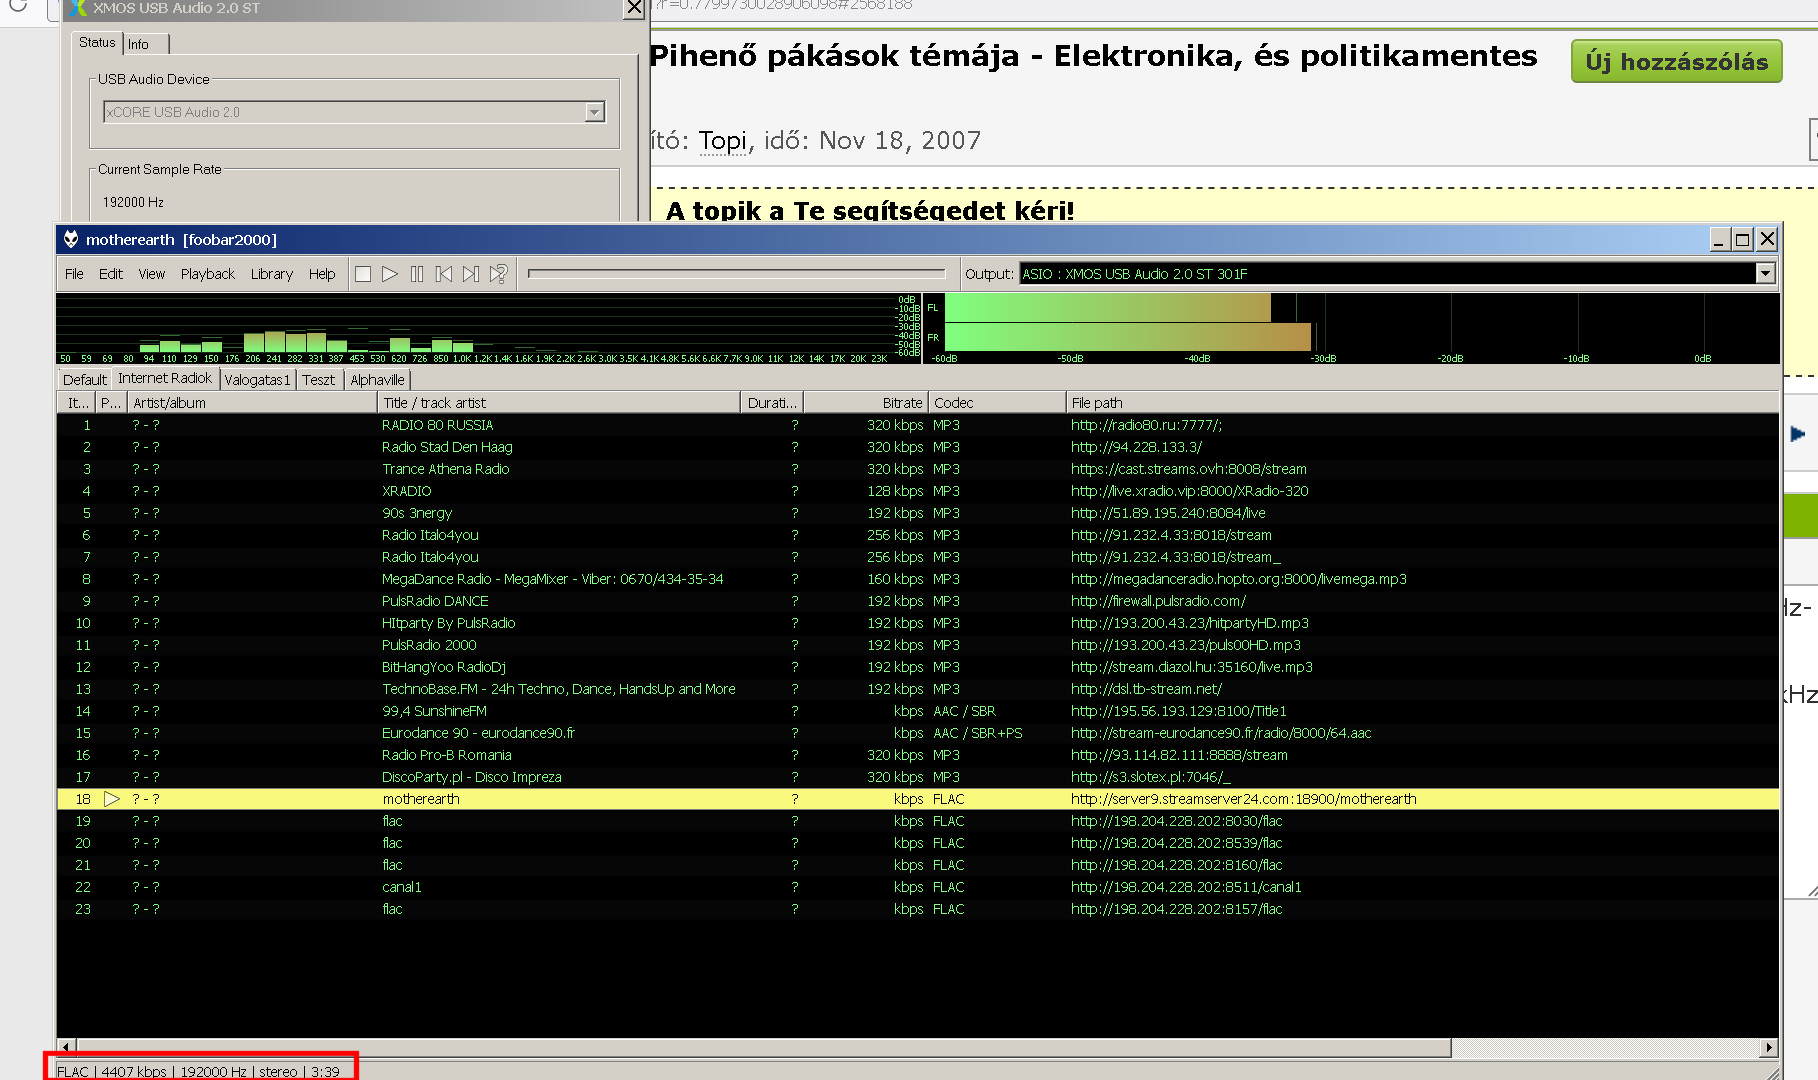Click the Duration column header
Image resolution: width=1818 pixels, height=1080 pixels.
click(x=772, y=403)
